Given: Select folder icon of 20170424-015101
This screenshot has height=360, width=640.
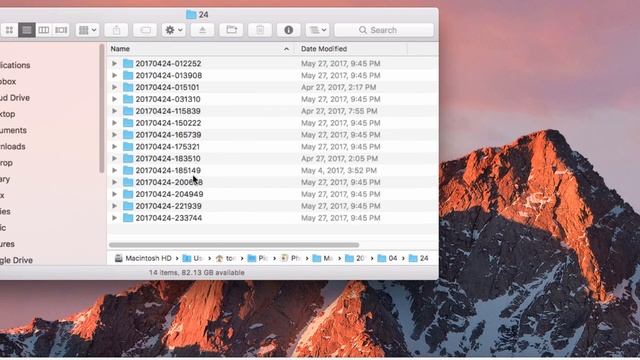Looking at the screenshot, I should pyautogui.click(x=128, y=87).
